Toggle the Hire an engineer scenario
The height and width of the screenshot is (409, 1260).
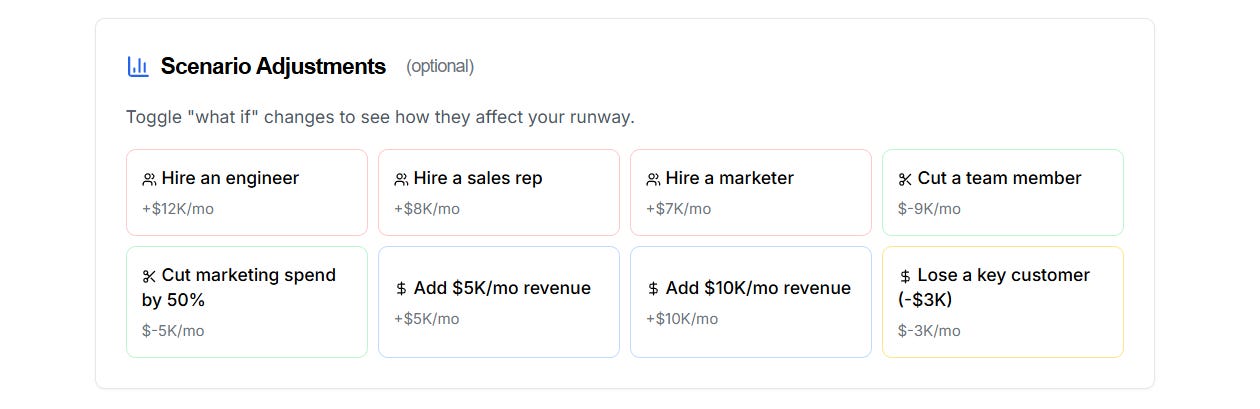click(x=247, y=192)
